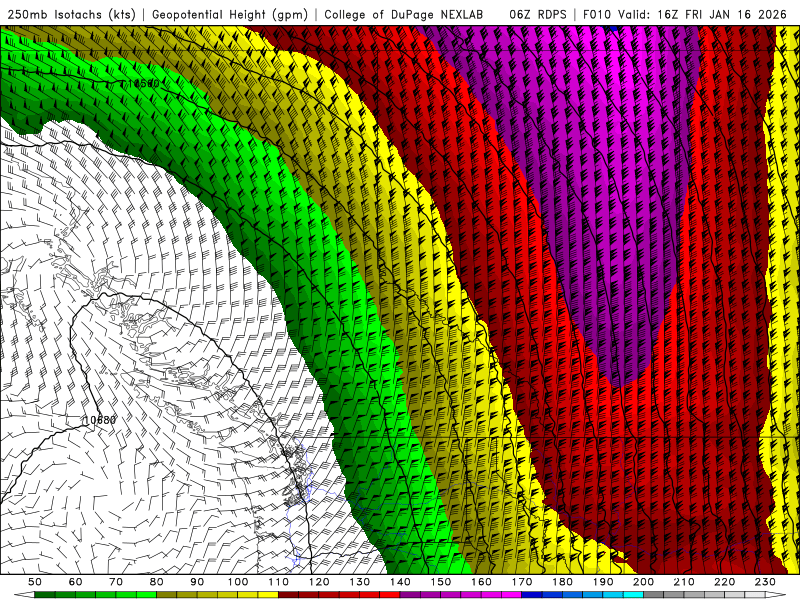Image resolution: width=800 pixels, height=600 pixels.
Task: Click the dark blue swatch right of 170
Action: pyautogui.click(x=532, y=595)
